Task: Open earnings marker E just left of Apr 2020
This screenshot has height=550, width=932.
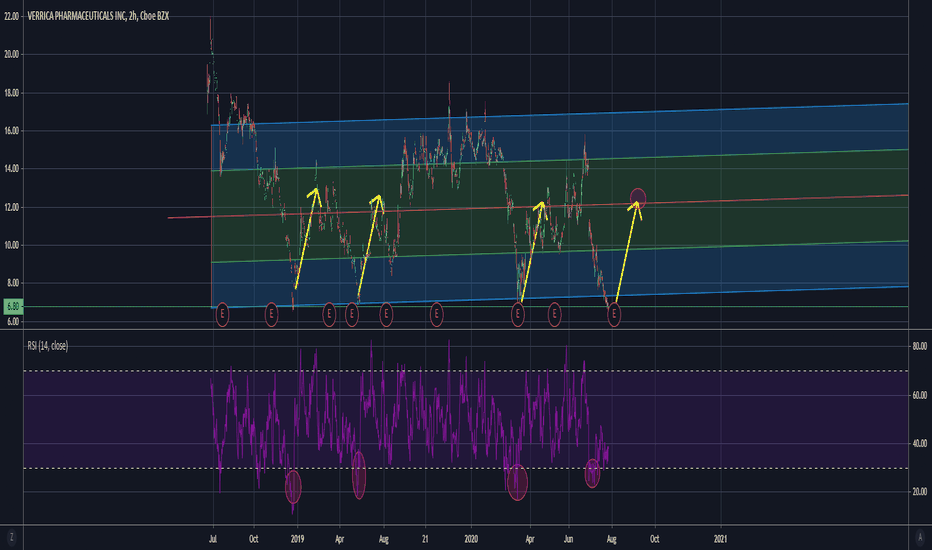Action: click(518, 314)
